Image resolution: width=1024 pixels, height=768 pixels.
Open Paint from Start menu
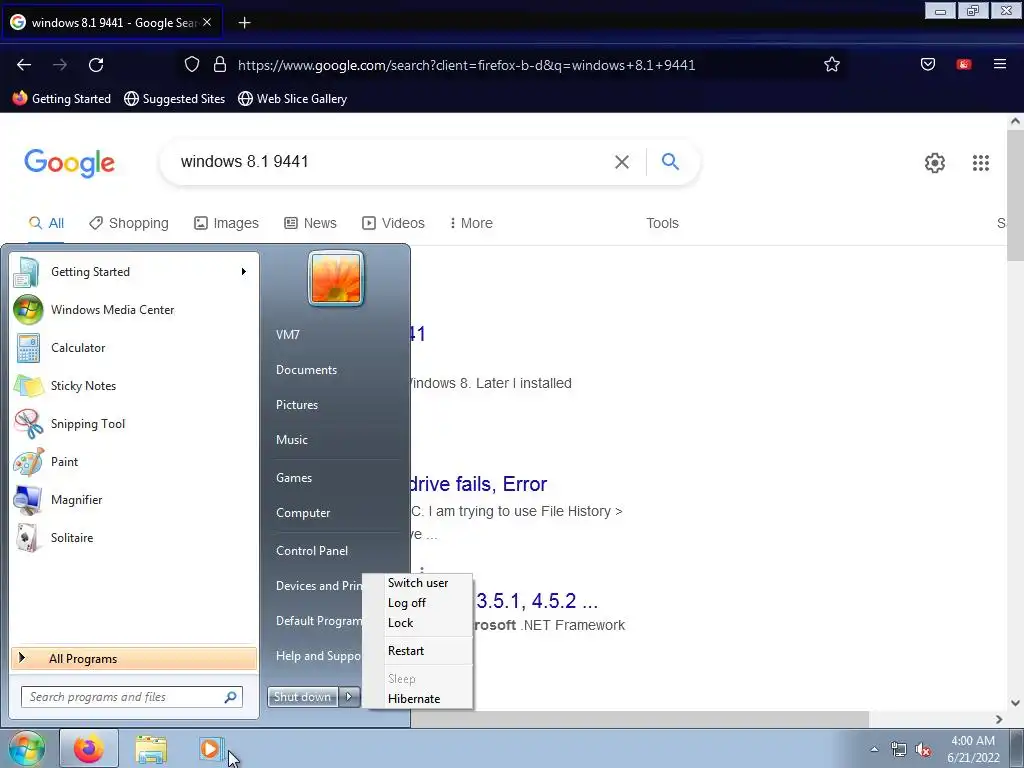click(x=134, y=461)
